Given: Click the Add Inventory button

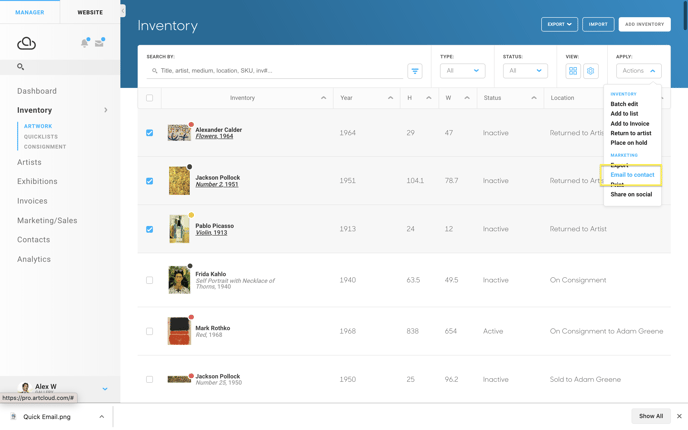Looking at the screenshot, I should (645, 24).
